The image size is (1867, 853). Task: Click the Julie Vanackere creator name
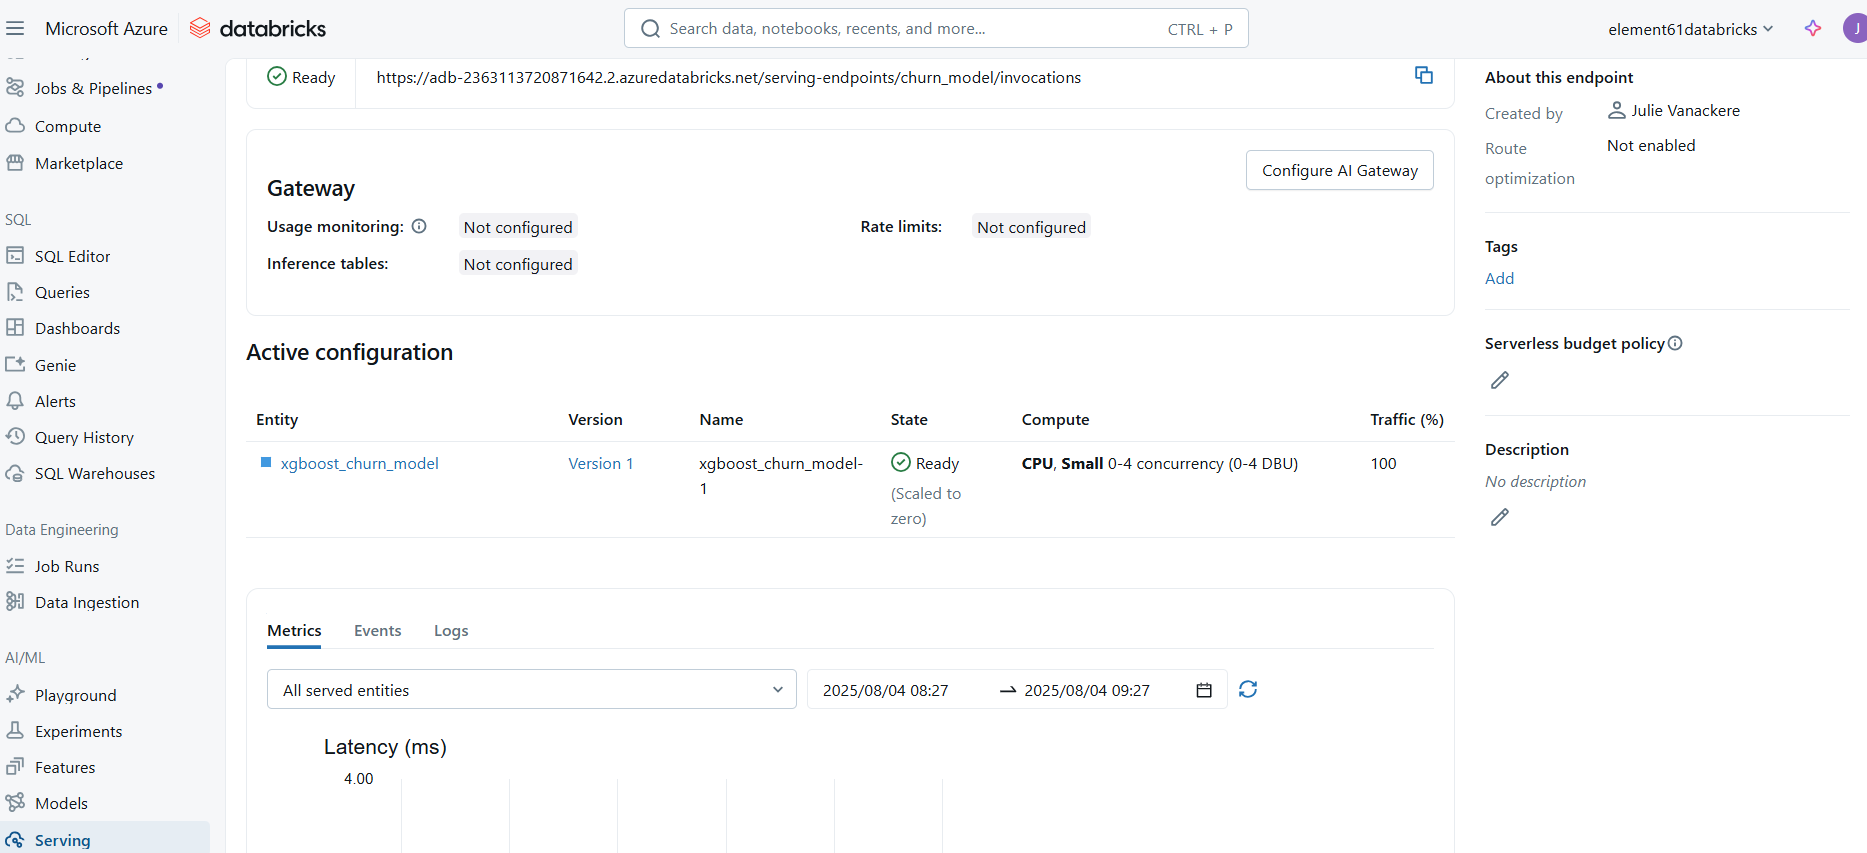tap(1685, 110)
